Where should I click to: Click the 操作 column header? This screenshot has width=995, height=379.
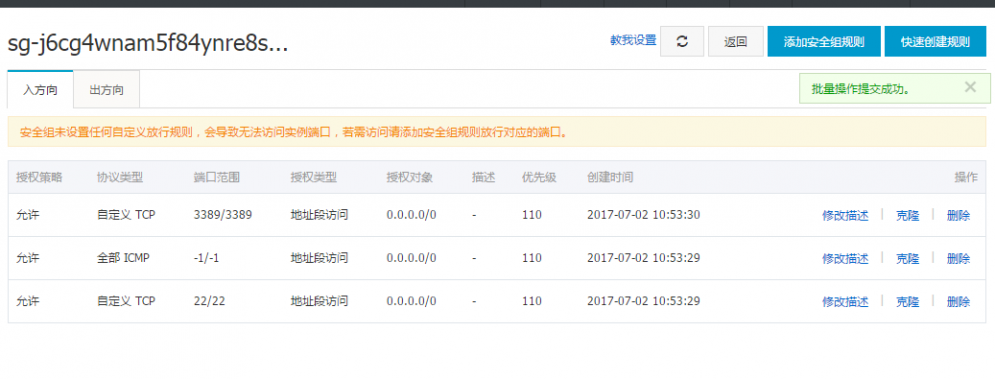[966, 177]
